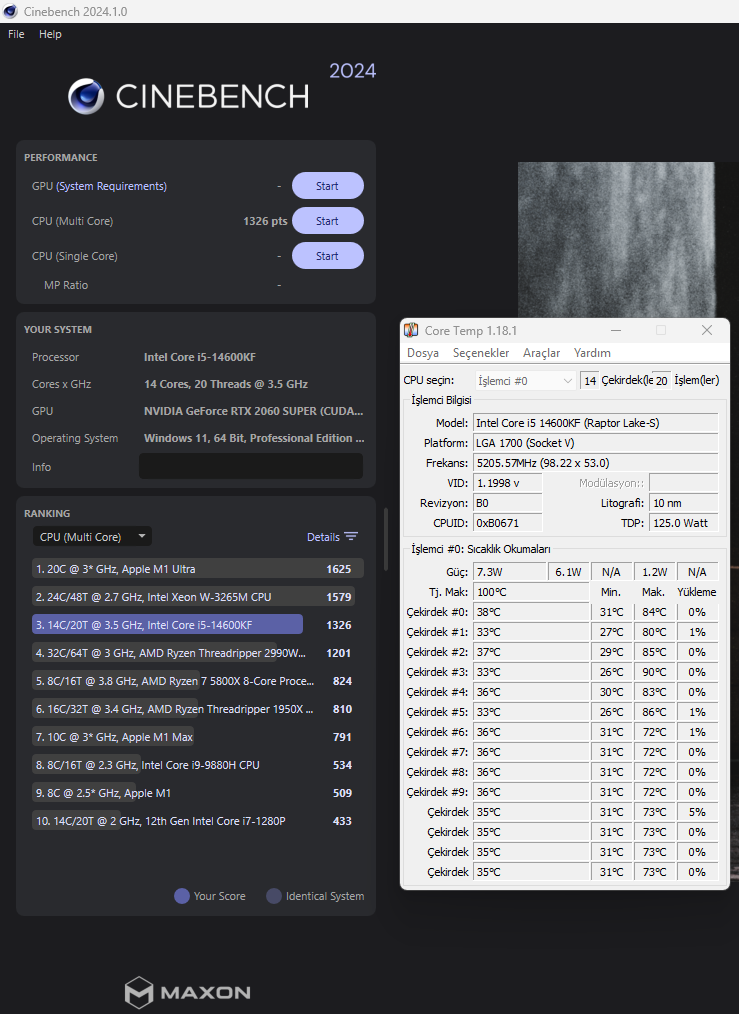Click the Your Score legend dot
Viewport: 739px width, 1014px height.
pyautogui.click(x=182, y=896)
